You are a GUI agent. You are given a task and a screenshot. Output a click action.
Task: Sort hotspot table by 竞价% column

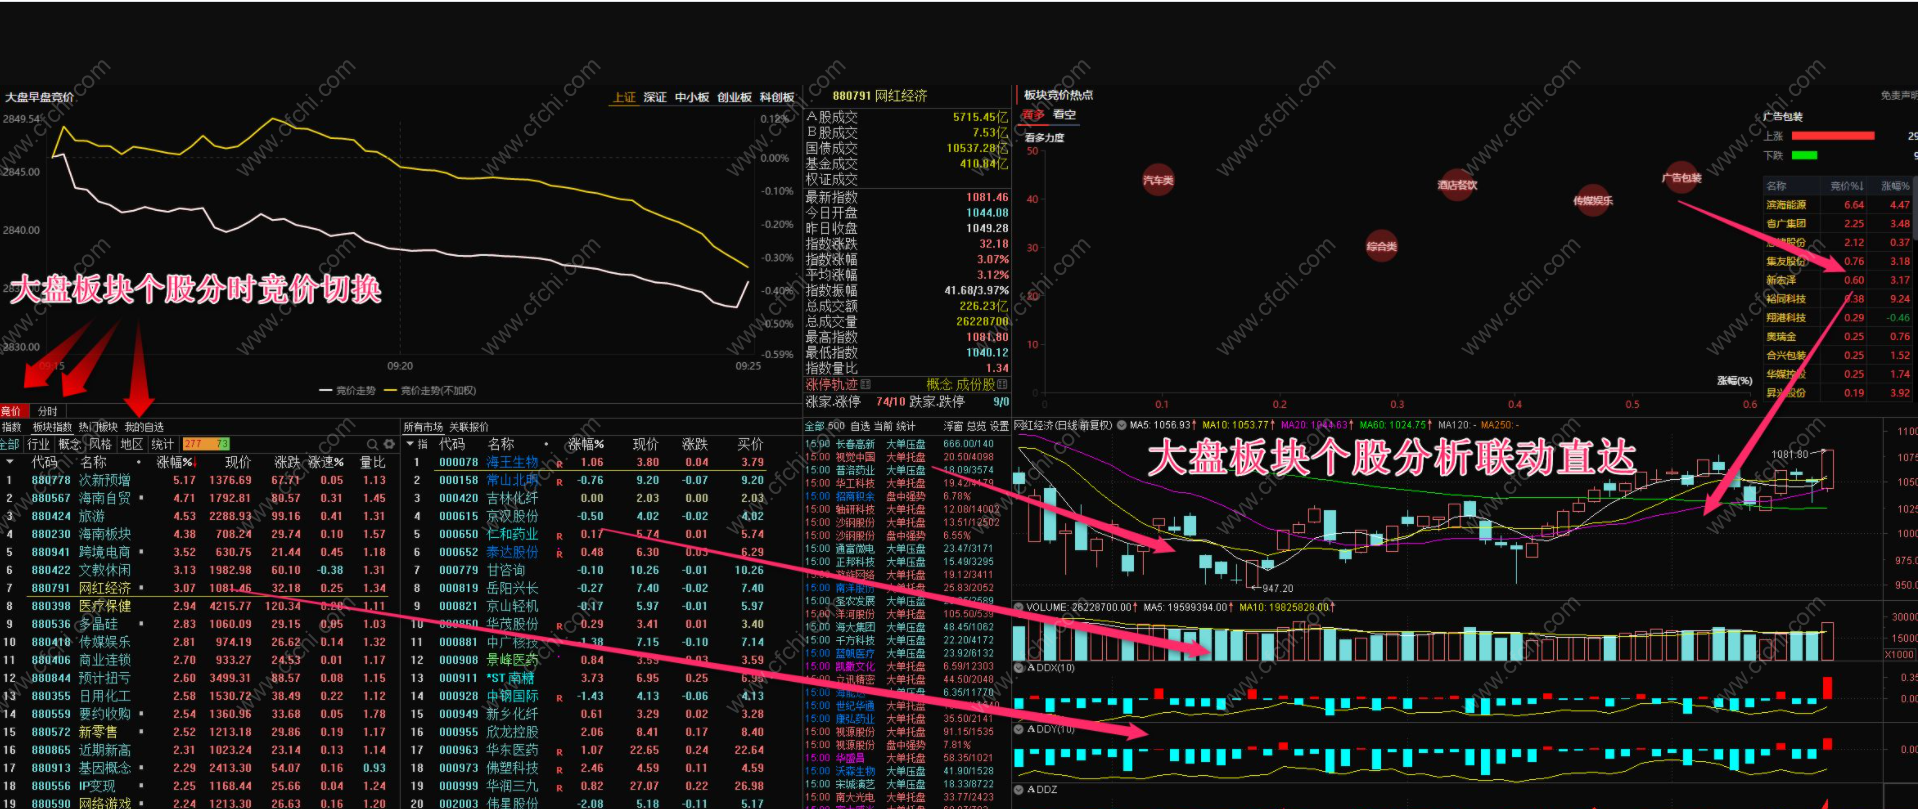tap(1847, 186)
